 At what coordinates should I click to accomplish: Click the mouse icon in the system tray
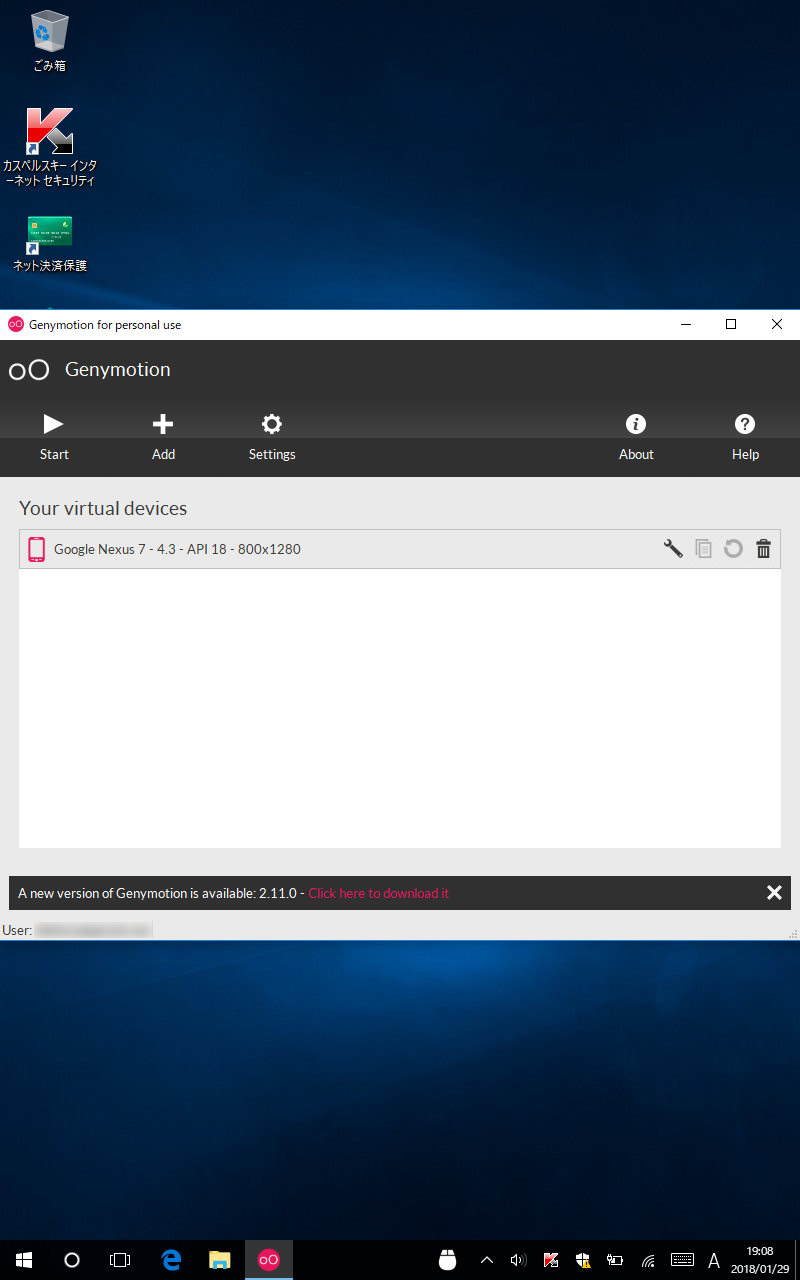pos(448,1260)
